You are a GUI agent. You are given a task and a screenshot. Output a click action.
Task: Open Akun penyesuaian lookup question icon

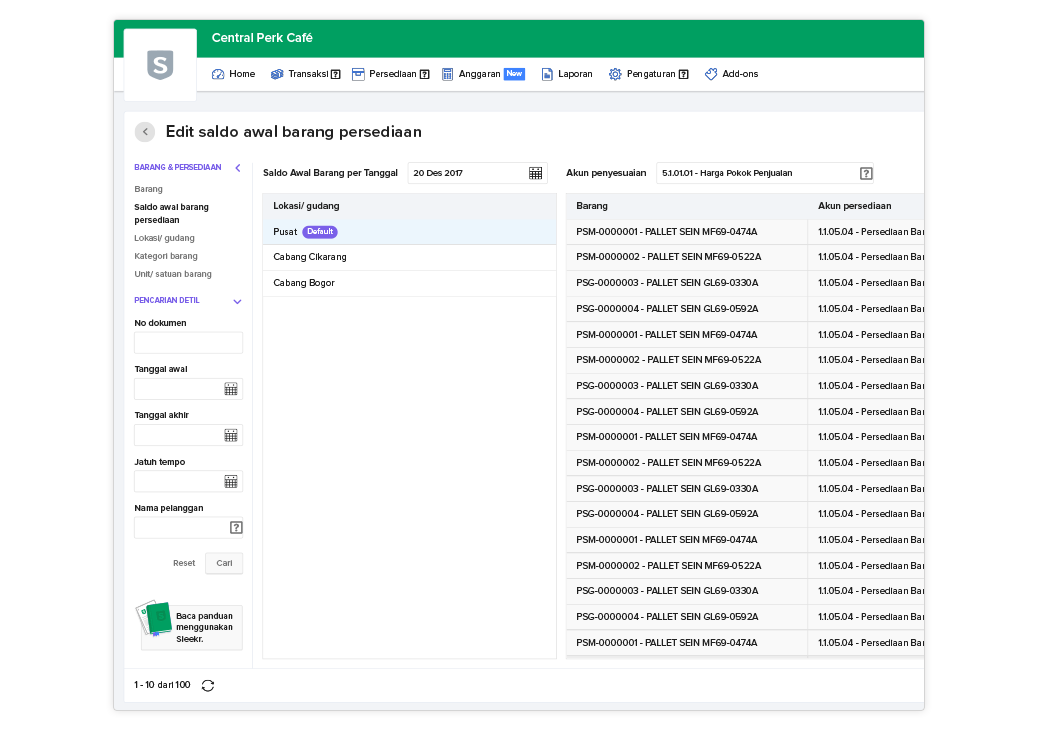point(866,173)
